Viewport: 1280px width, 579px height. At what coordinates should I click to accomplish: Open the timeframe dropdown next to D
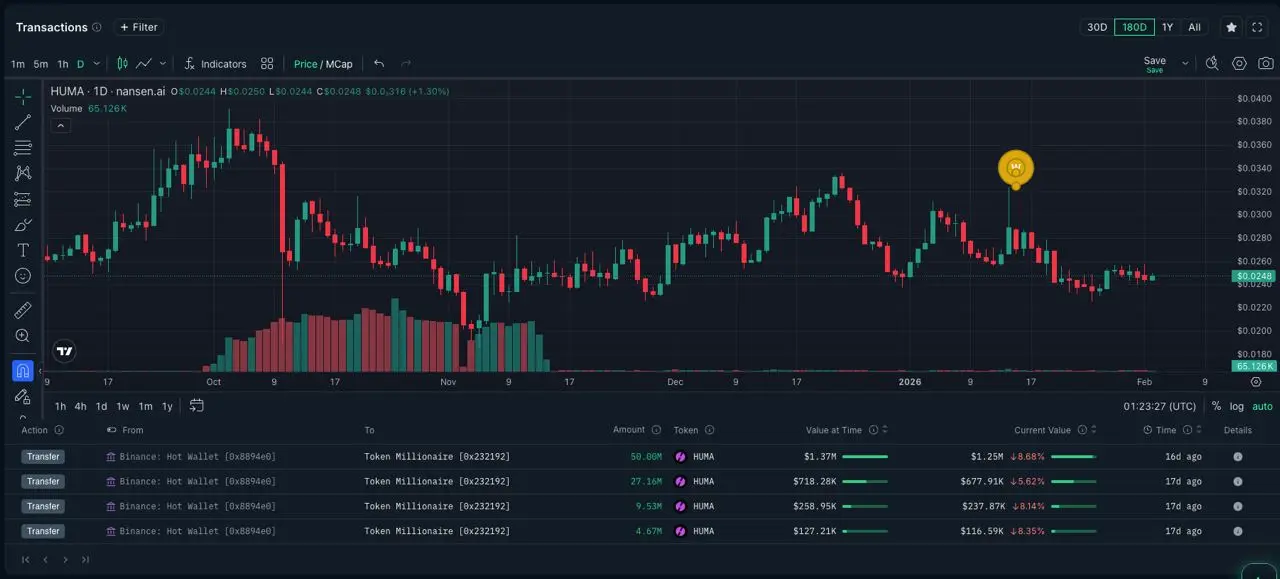click(x=97, y=63)
